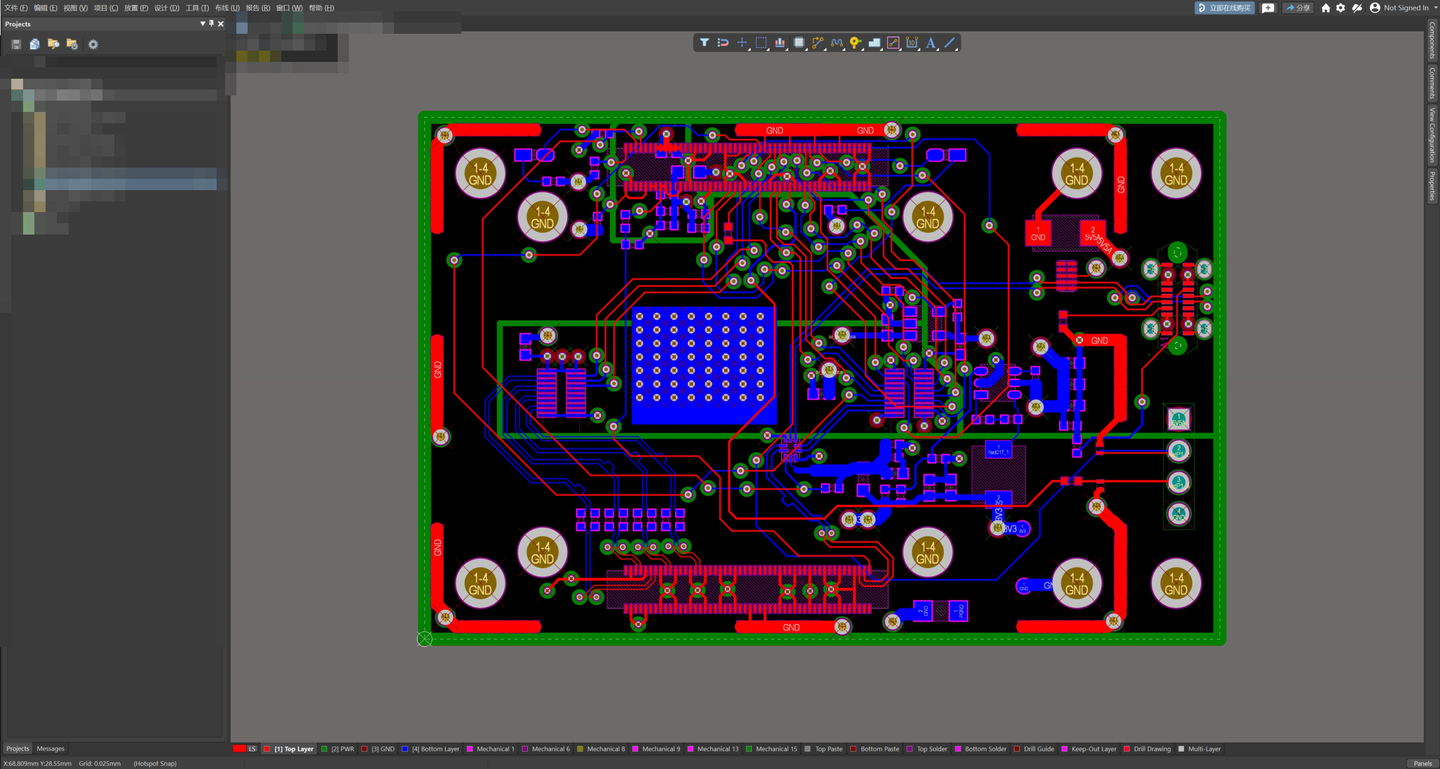Click the 立即在线购买 buy online button
1440x769 pixels.
click(1225, 8)
